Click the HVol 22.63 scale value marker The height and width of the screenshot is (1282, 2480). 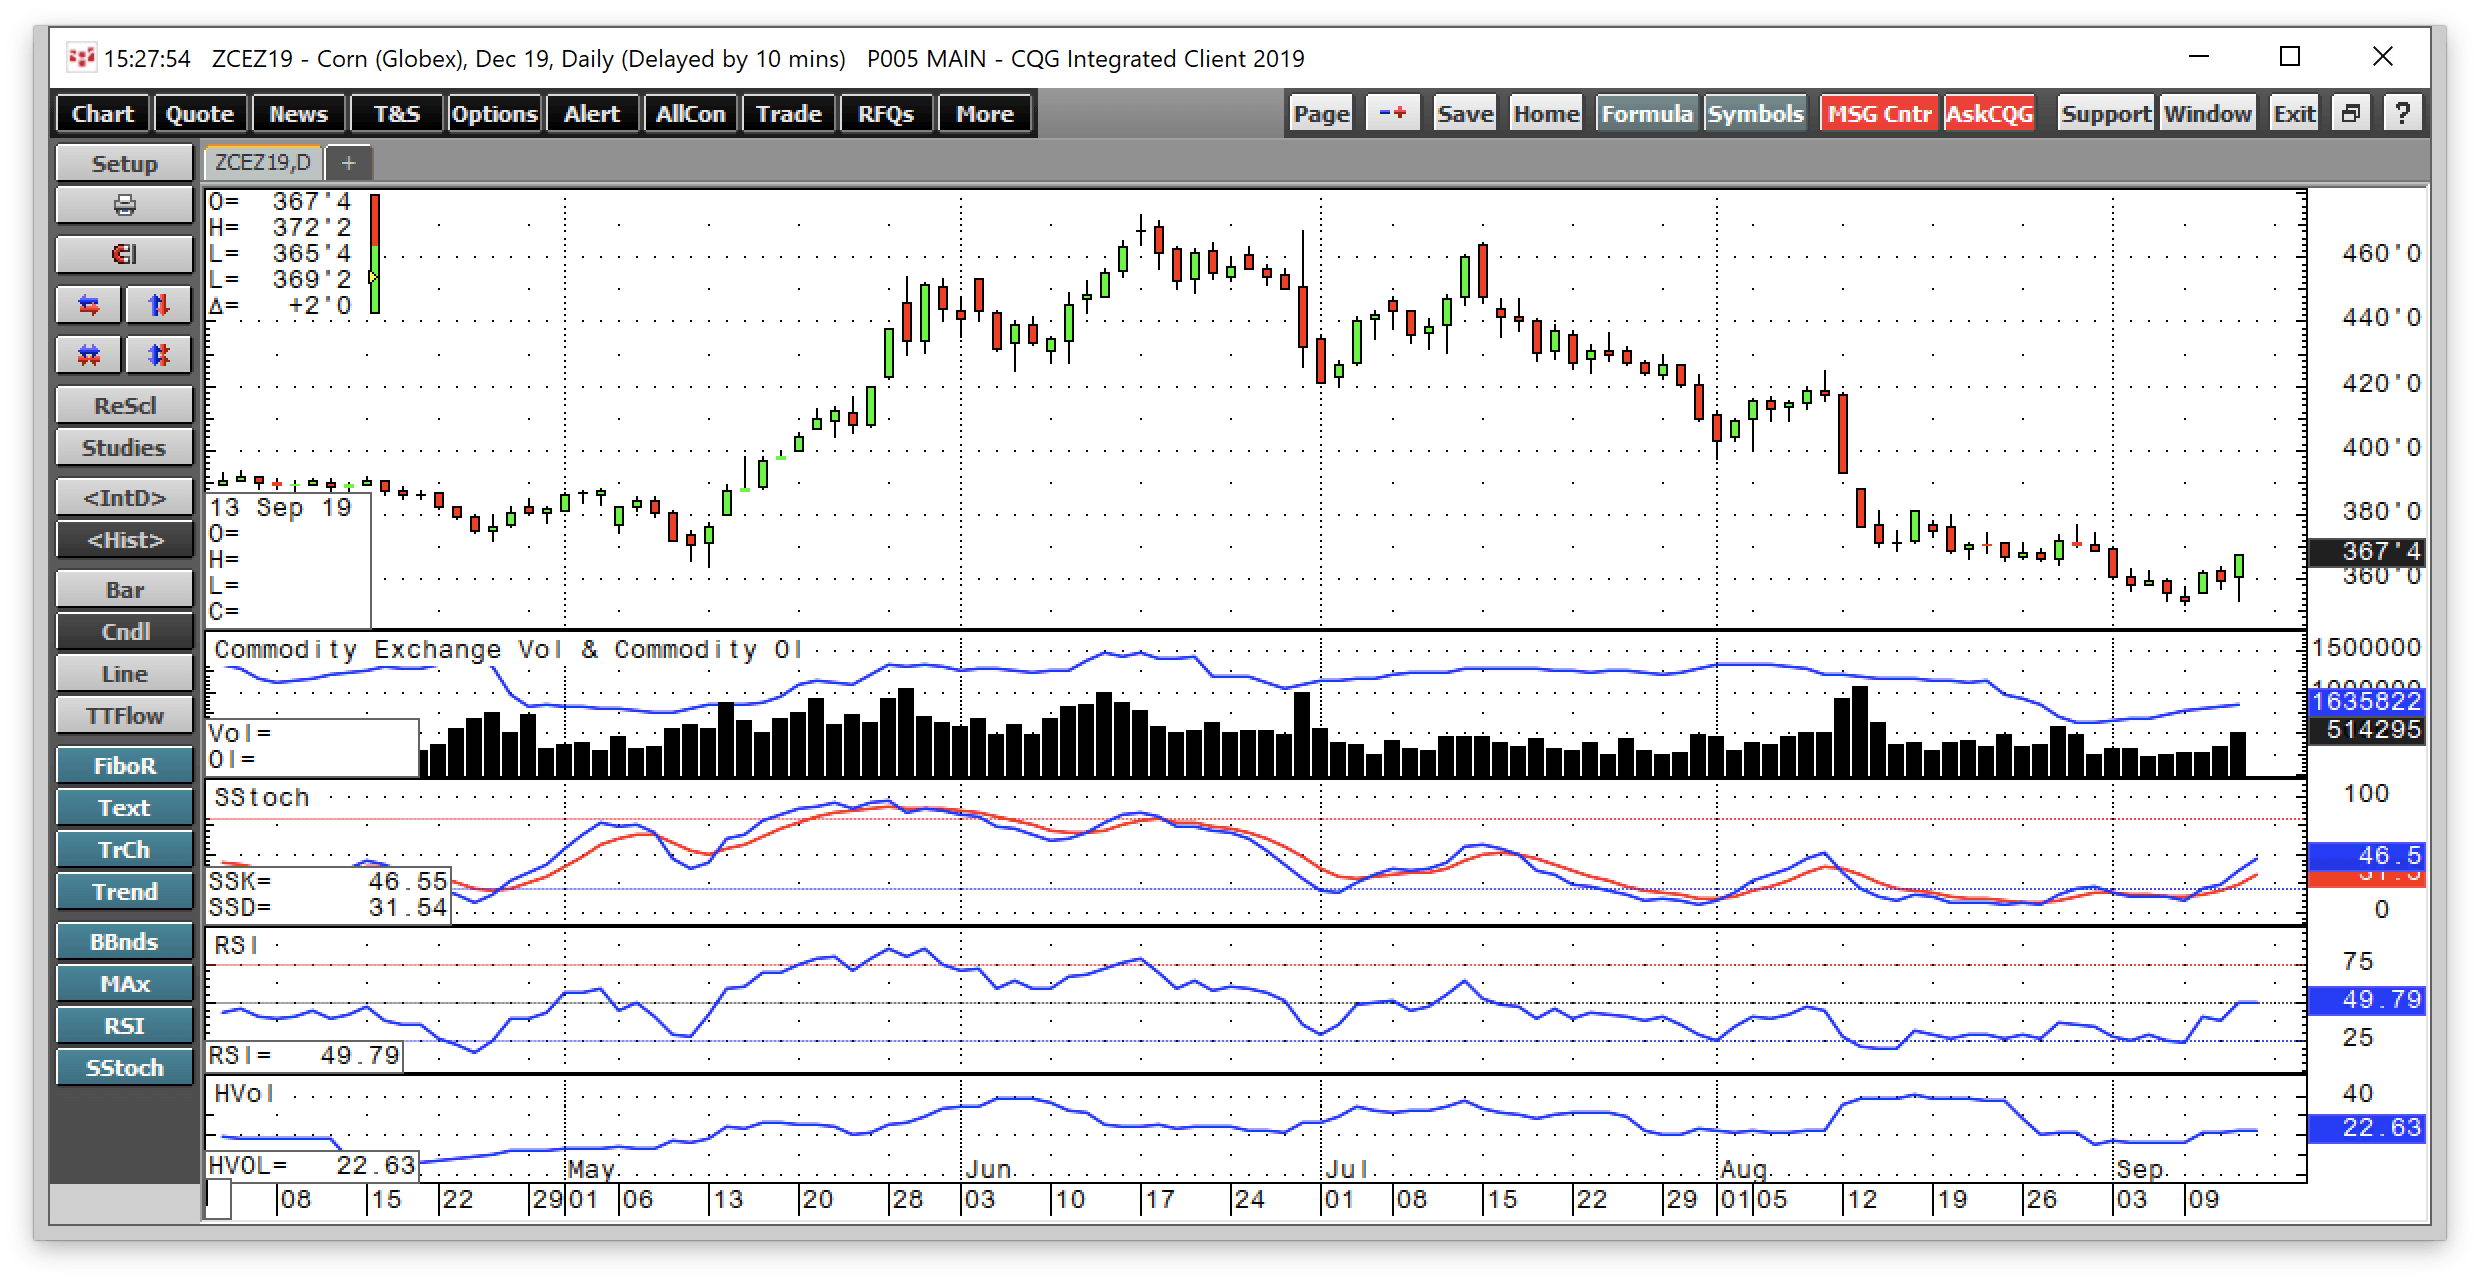2366,1127
